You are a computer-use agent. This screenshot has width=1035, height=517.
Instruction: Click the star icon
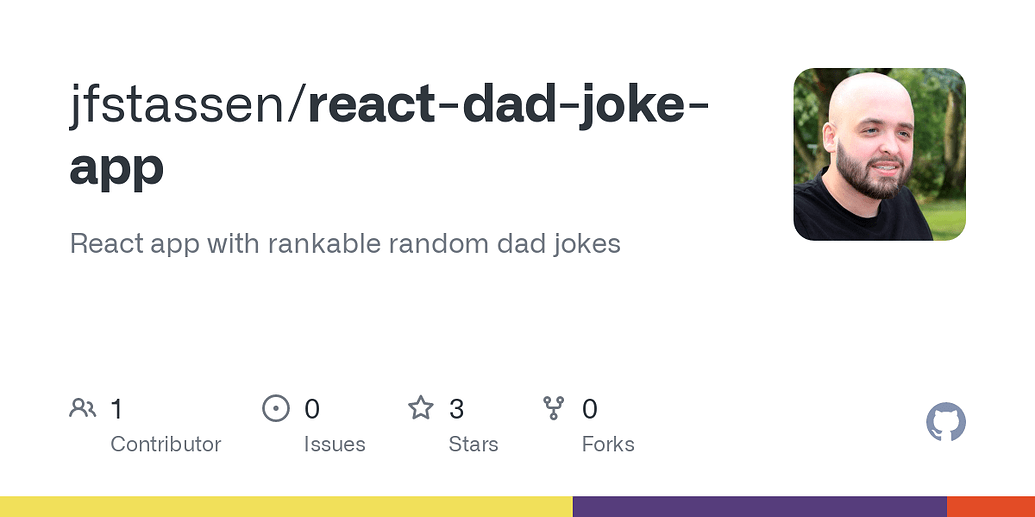(420, 408)
